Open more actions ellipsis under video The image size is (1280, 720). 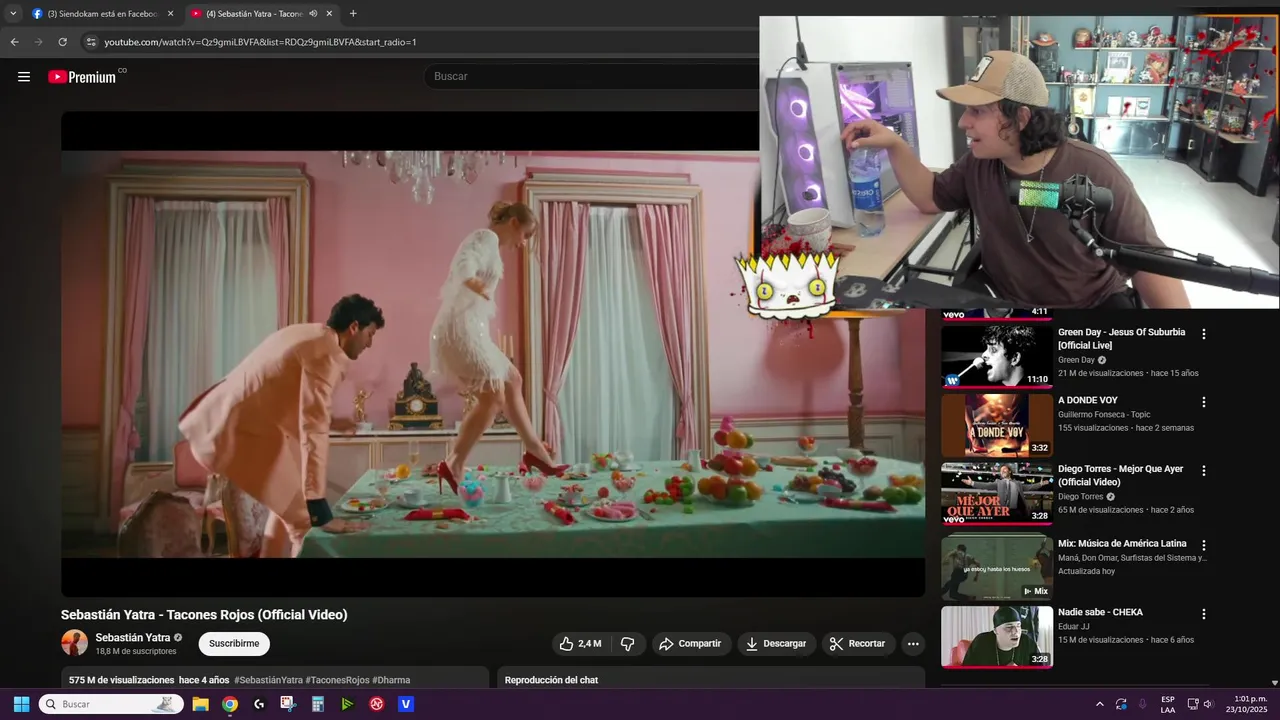[913, 644]
